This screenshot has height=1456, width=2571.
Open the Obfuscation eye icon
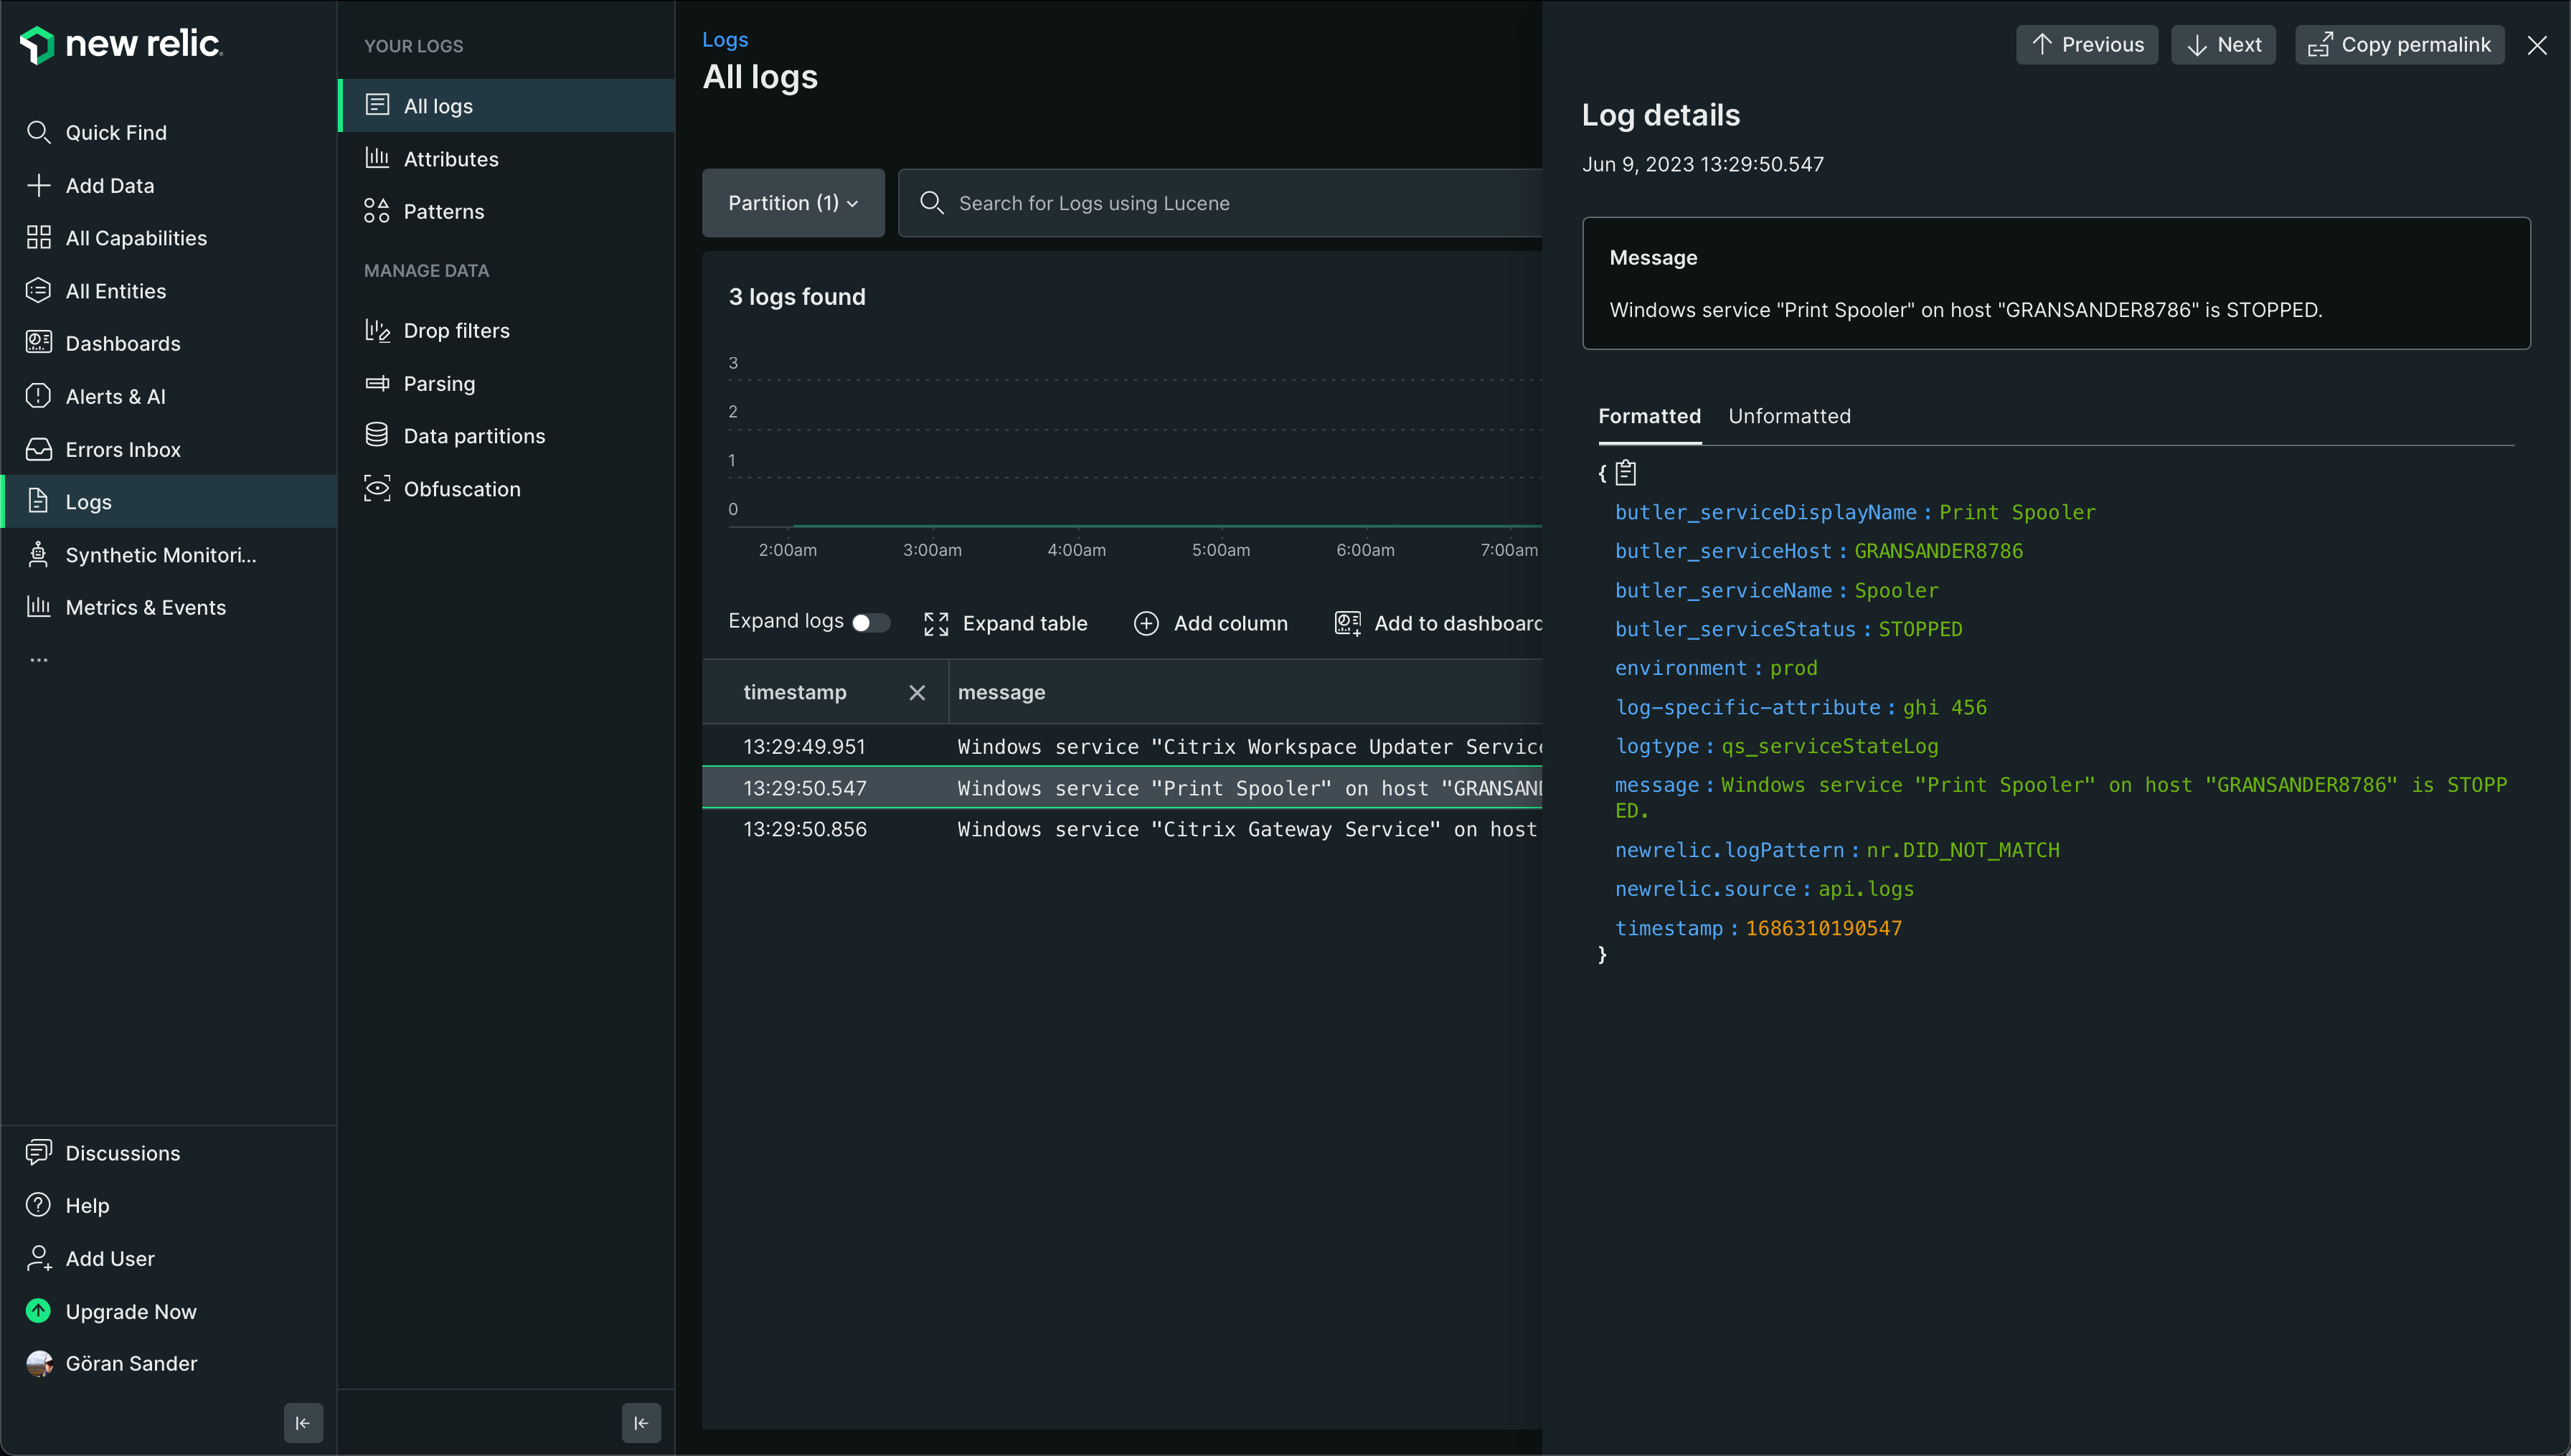[x=377, y=489]
